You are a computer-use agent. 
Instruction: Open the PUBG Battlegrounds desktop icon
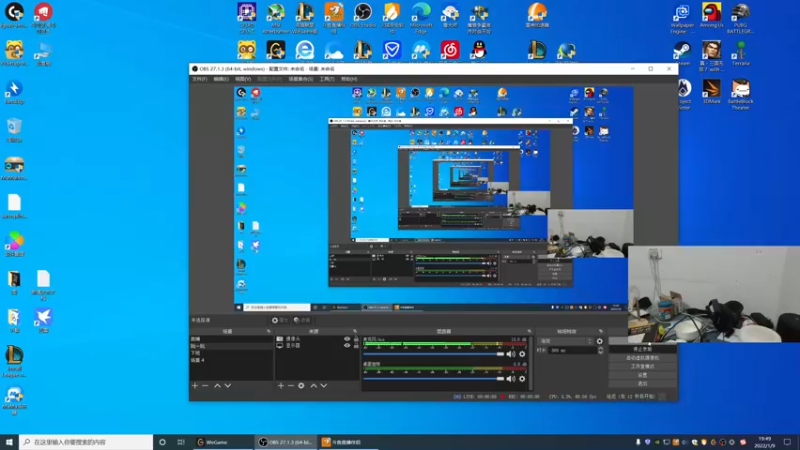[x=740, y=18]
